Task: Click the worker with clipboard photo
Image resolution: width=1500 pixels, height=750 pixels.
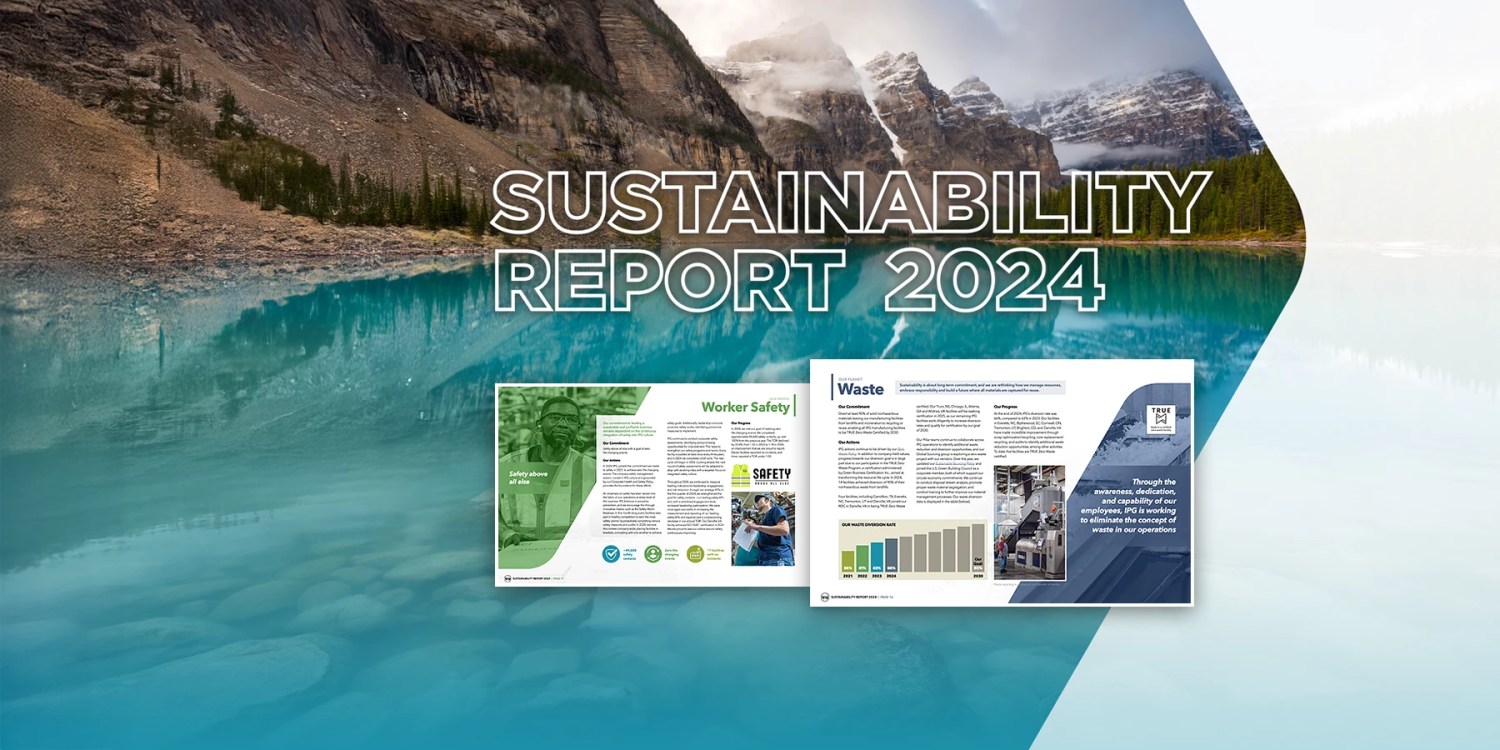Action: [763, 528]
